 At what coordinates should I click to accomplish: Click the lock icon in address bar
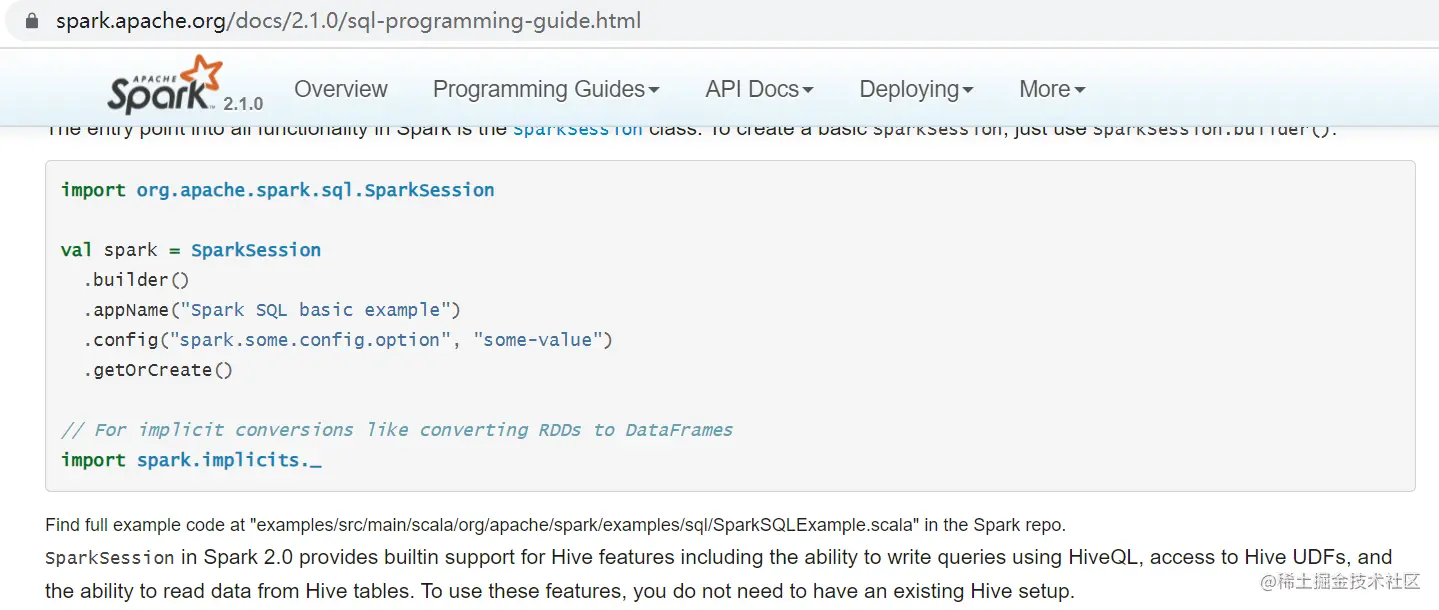click(x=32, y=20)
